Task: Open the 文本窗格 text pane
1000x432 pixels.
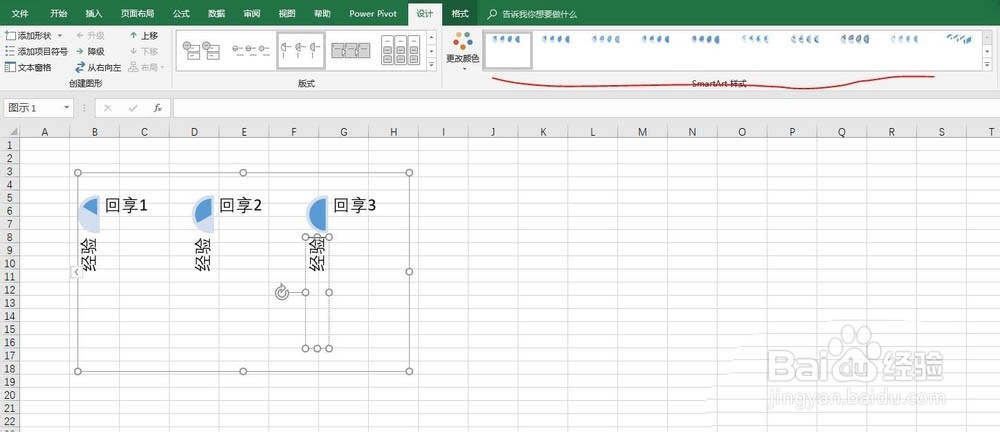Action: (28, 67)
